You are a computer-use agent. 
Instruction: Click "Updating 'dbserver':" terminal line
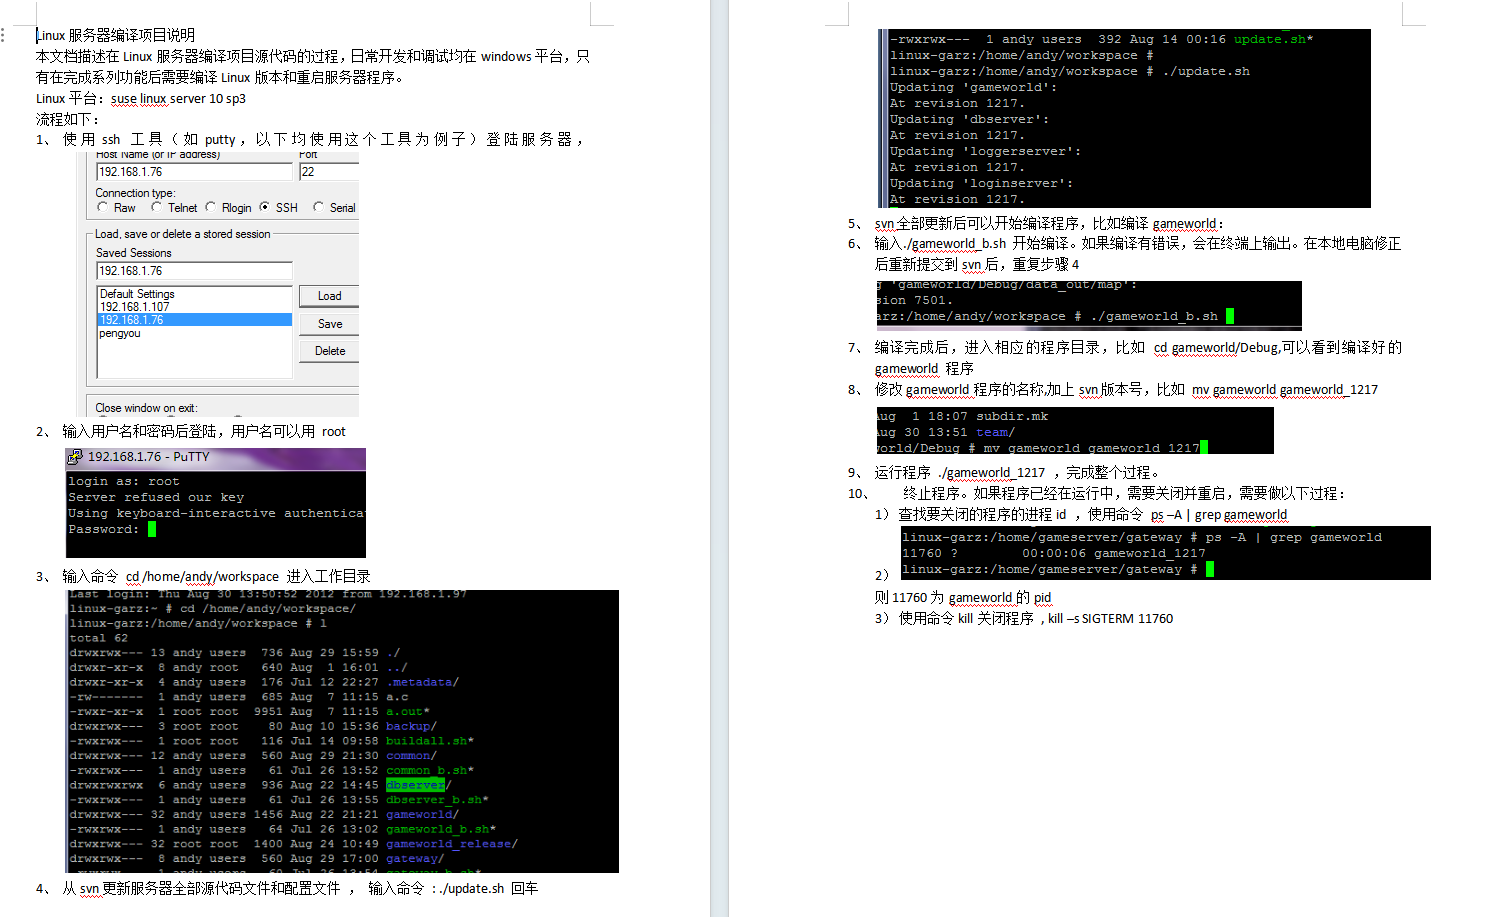tap(969, 119)
